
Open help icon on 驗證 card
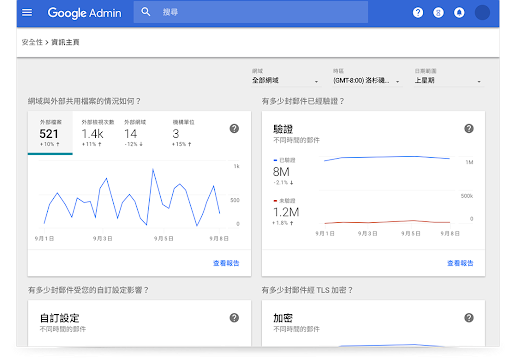[x=469, y=129]
